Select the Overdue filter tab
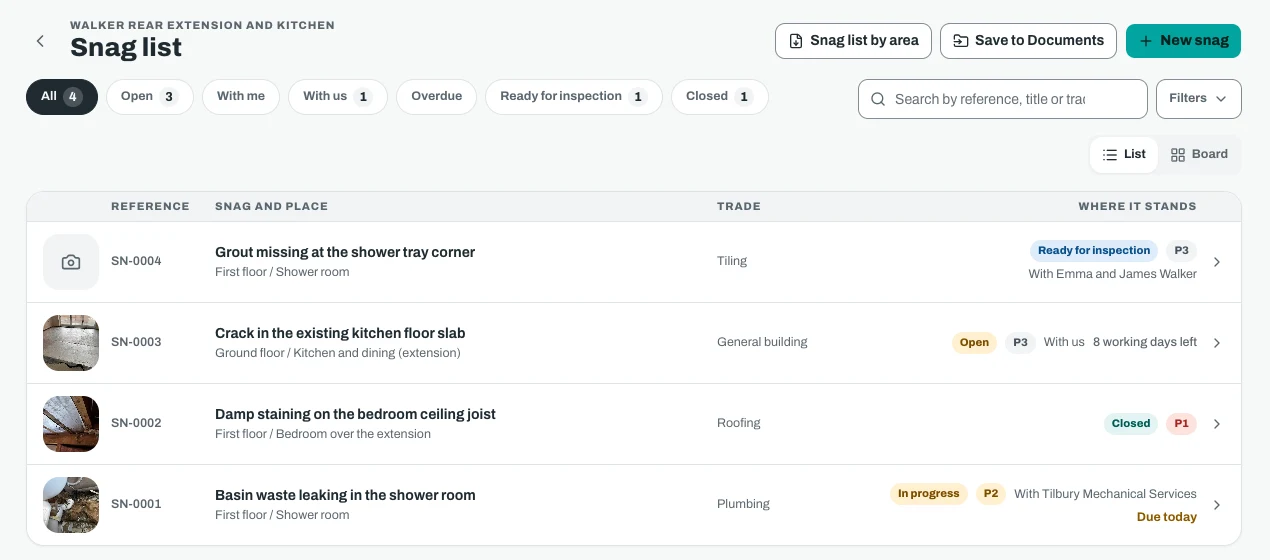 pyautogui.click(x=437, y=97)
